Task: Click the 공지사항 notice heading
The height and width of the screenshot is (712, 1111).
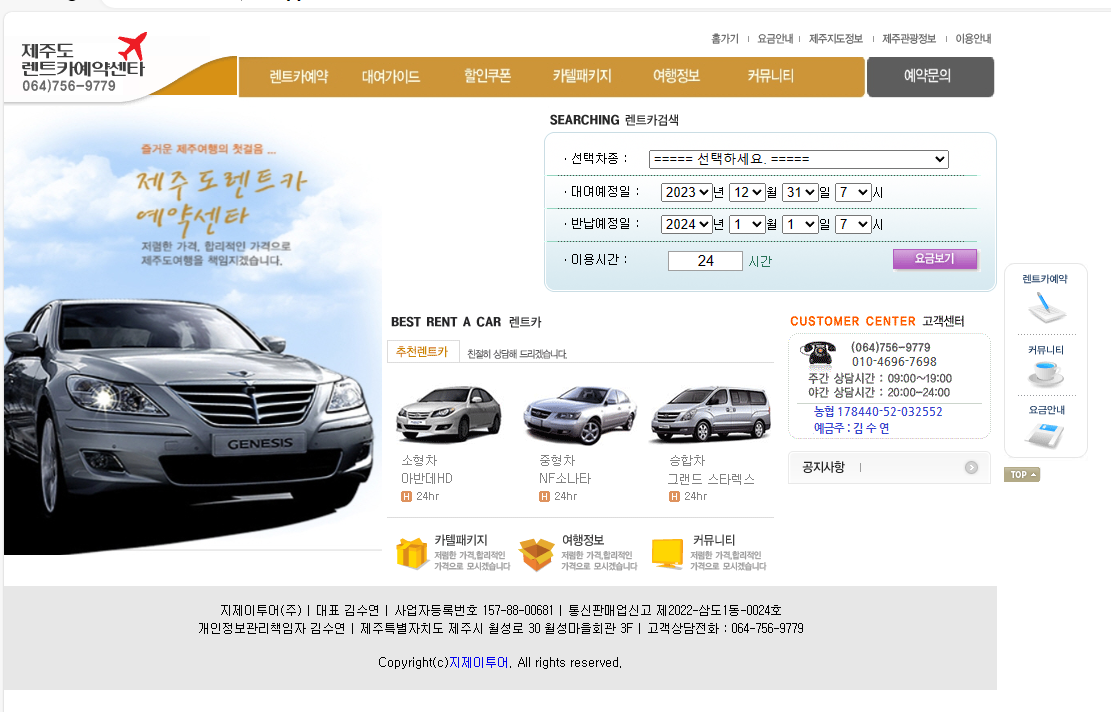Action: pyautogui.click(x=823, y=468)
